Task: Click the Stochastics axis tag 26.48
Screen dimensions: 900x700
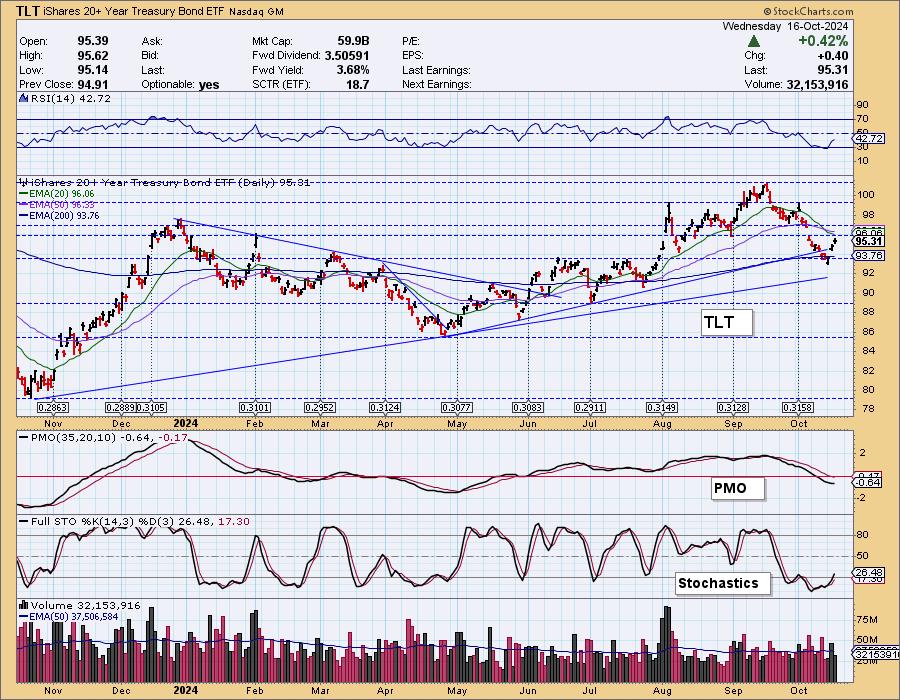Action: tap(869, 572)
